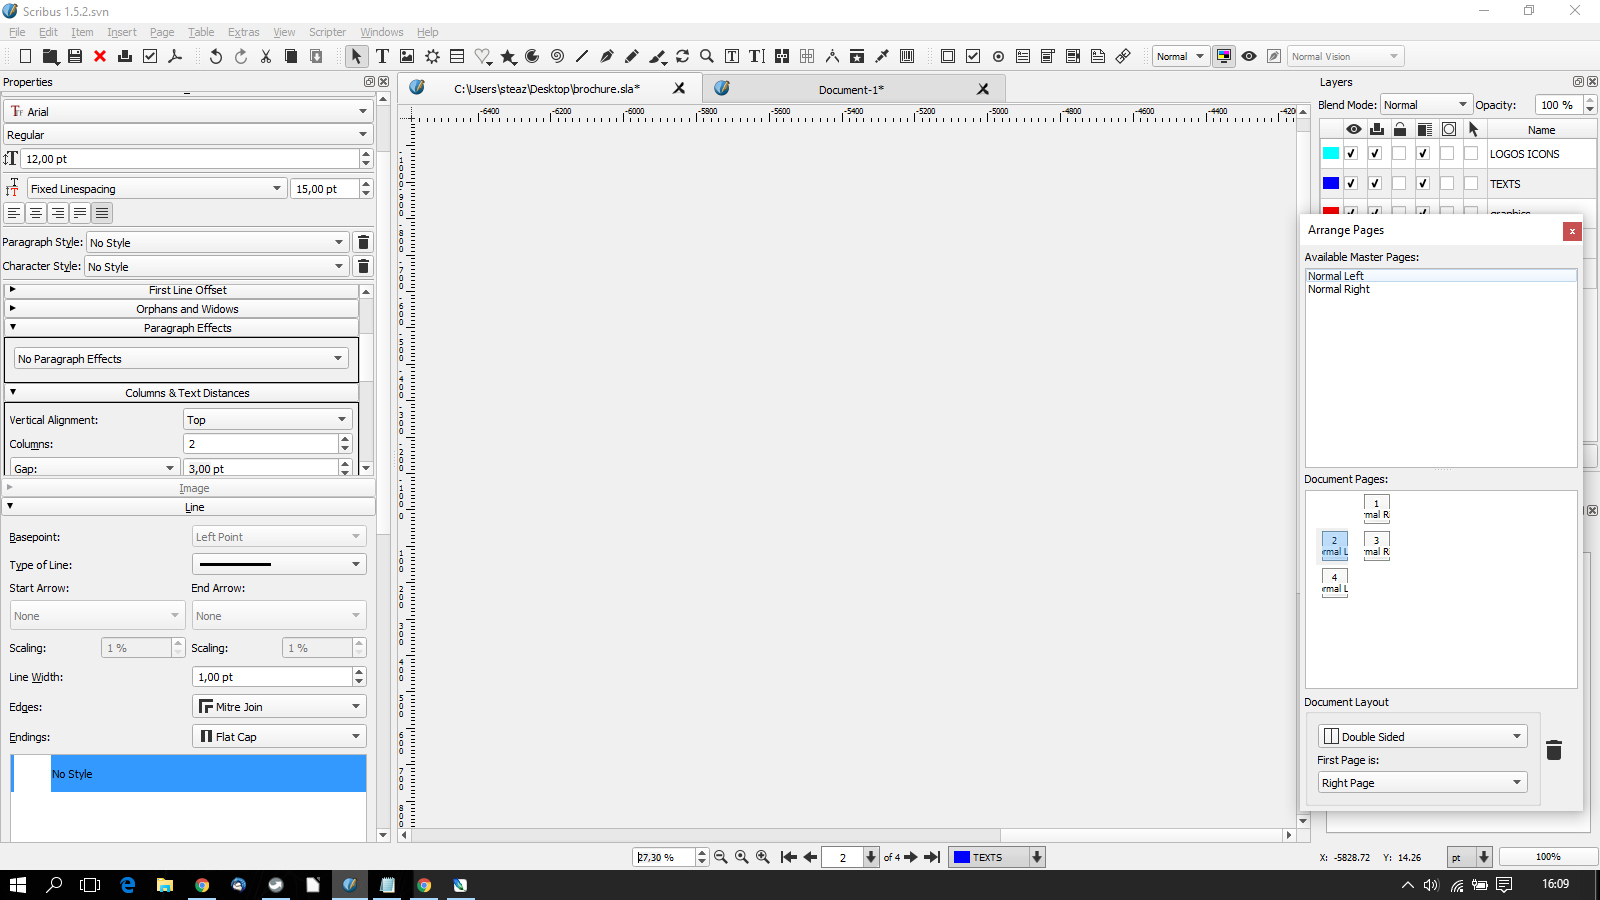Open the Scripter menu
The width and height of the screenshot is (1600, 900).
point(327,32)
